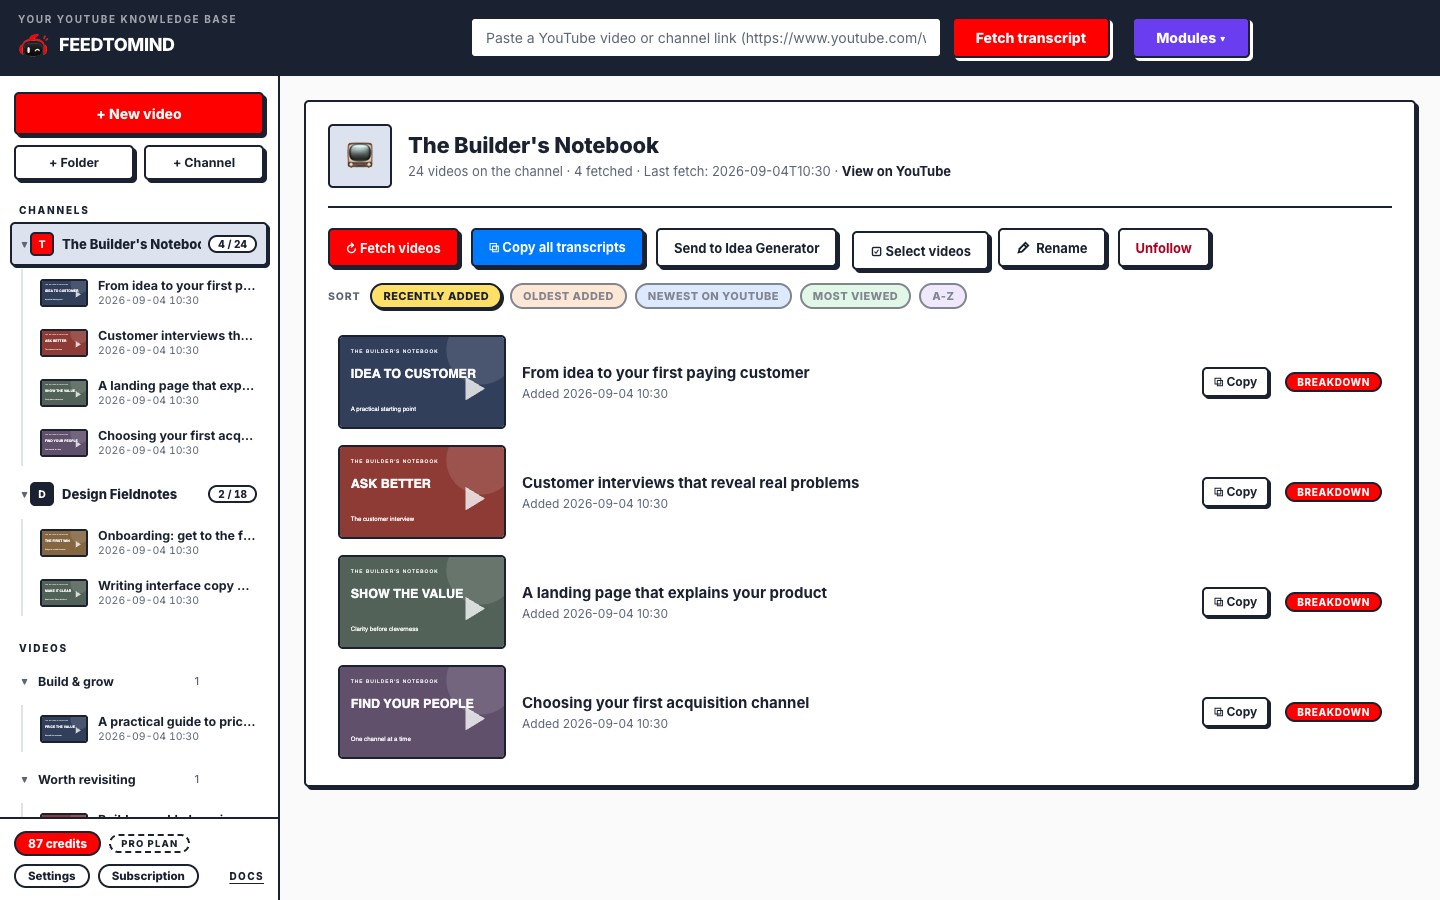The image size is (1440, 900).
Task: Select 'Design Fieldnotes' channel name
Action: 119,494
